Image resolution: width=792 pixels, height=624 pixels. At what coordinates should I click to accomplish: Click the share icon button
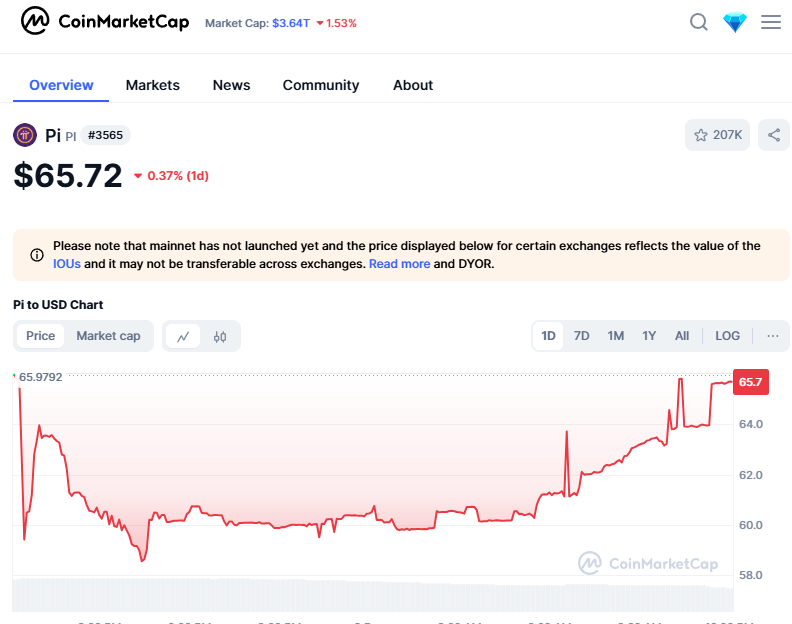[774, 135]
